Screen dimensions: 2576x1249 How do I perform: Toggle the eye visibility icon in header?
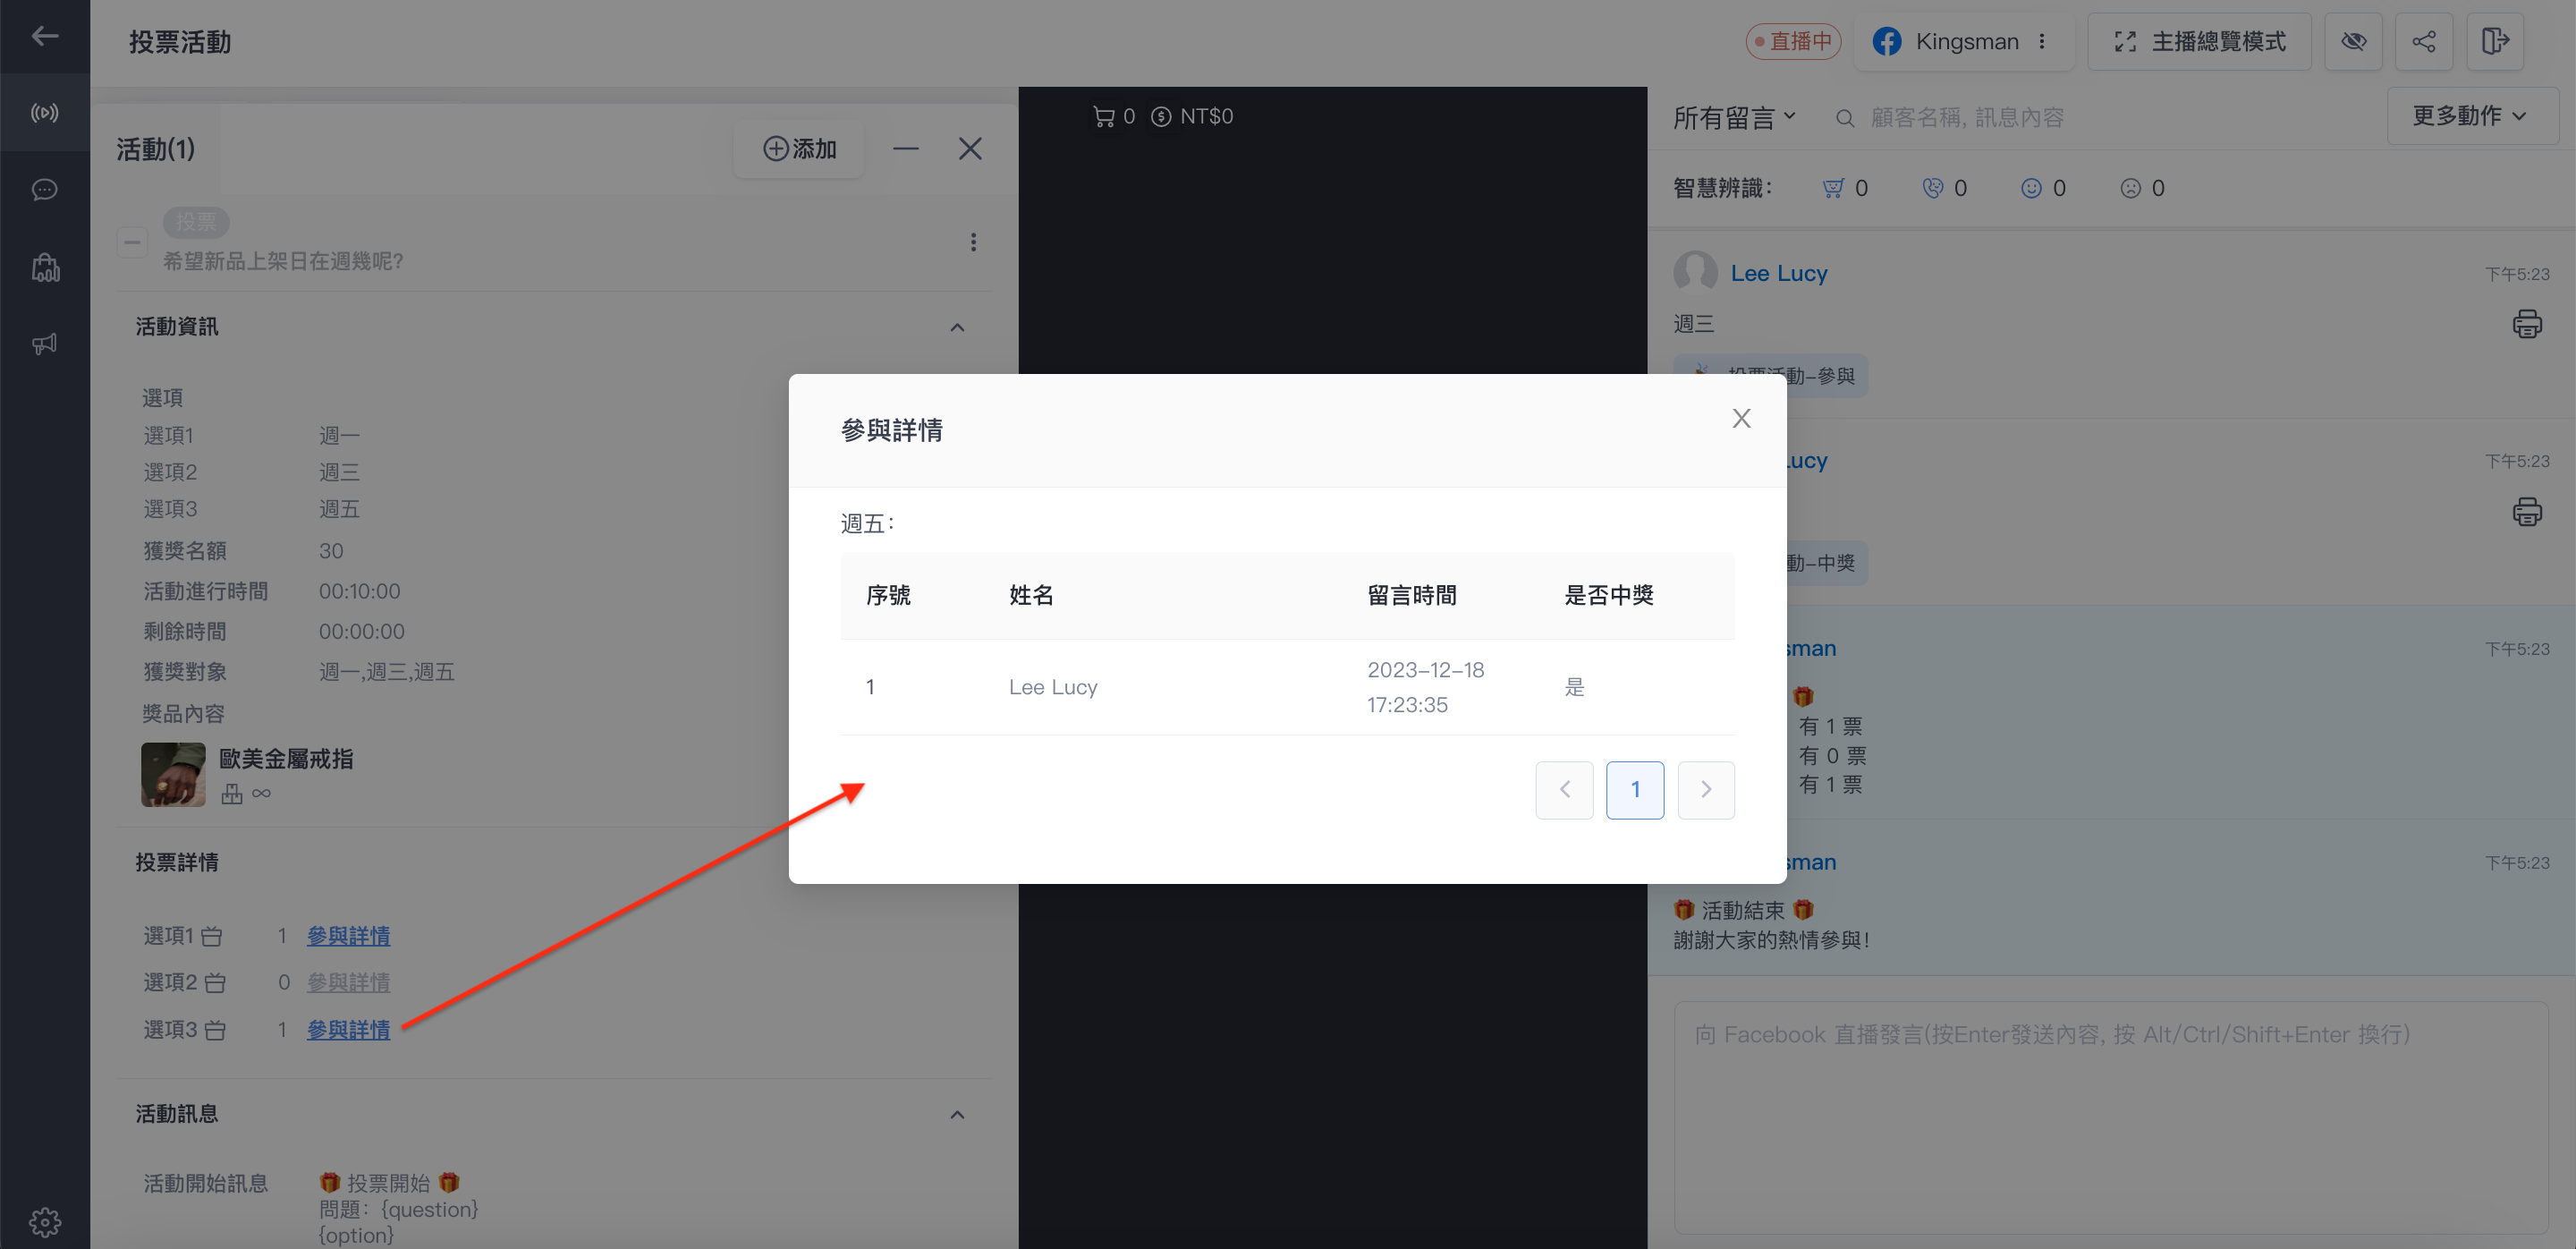pyautogui.click(x=2353, y=41)
